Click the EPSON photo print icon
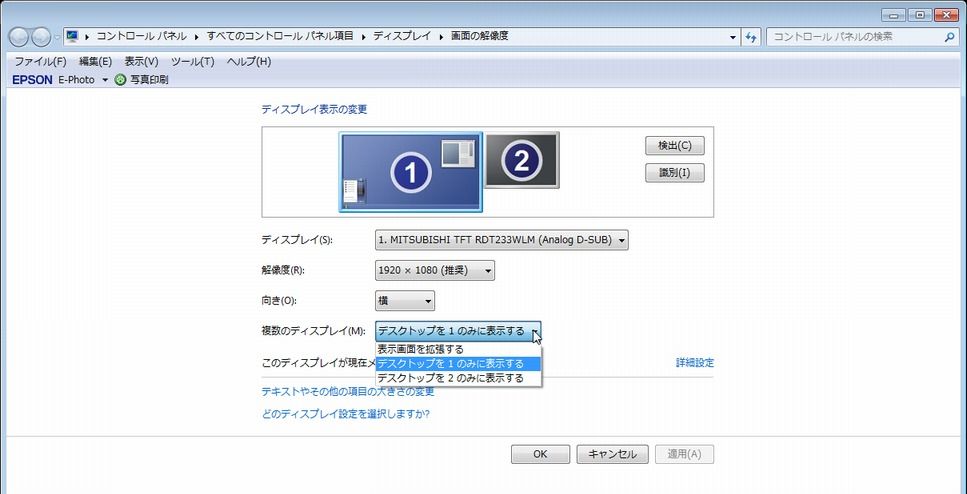This screenshot has width=967, height=494. pyautogui.click(x=121, y=79)
